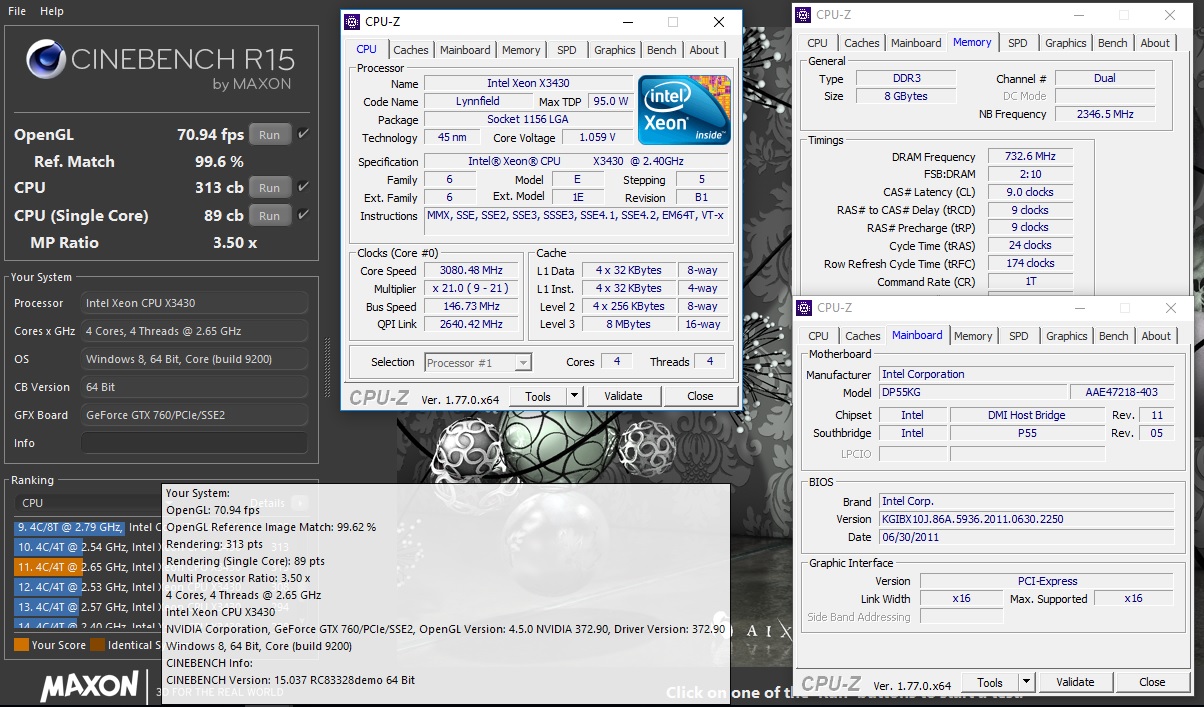Click the DRAM Frequency value 732.6 MHz

point(1030,157)
